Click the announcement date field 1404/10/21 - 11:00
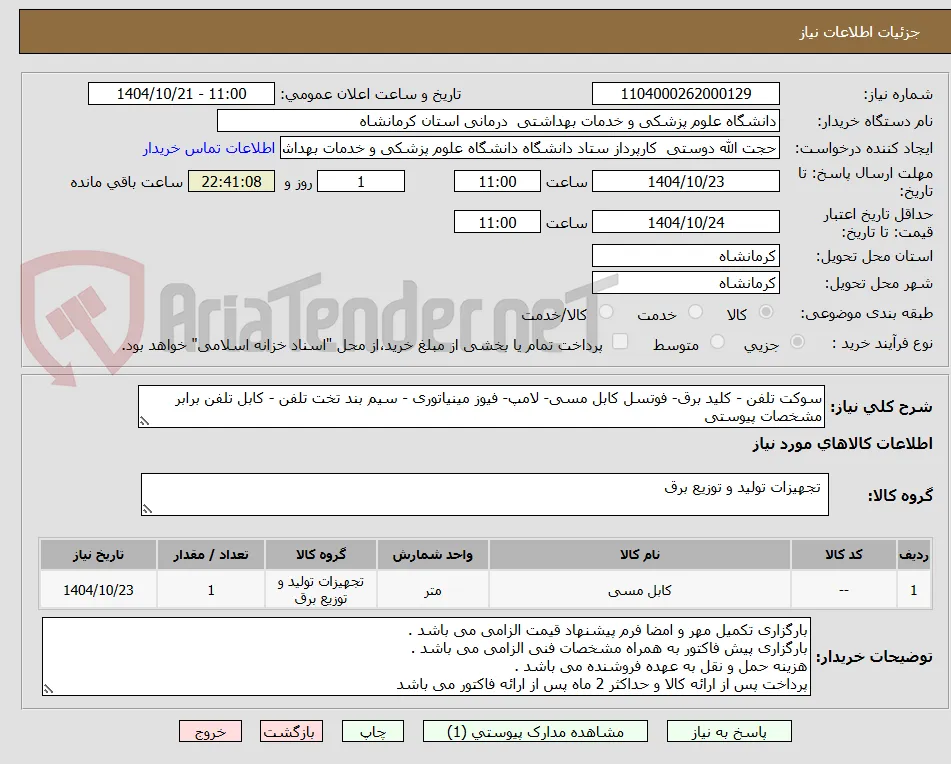 (181, 94)
